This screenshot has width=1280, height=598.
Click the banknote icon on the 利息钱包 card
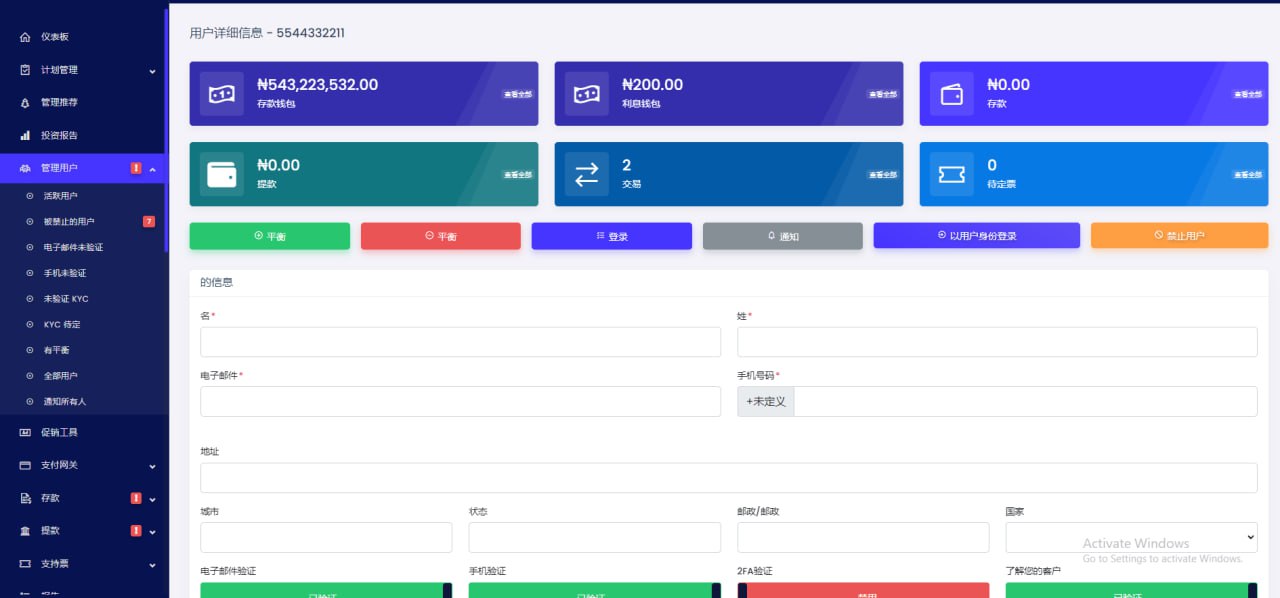pos(586,94)
